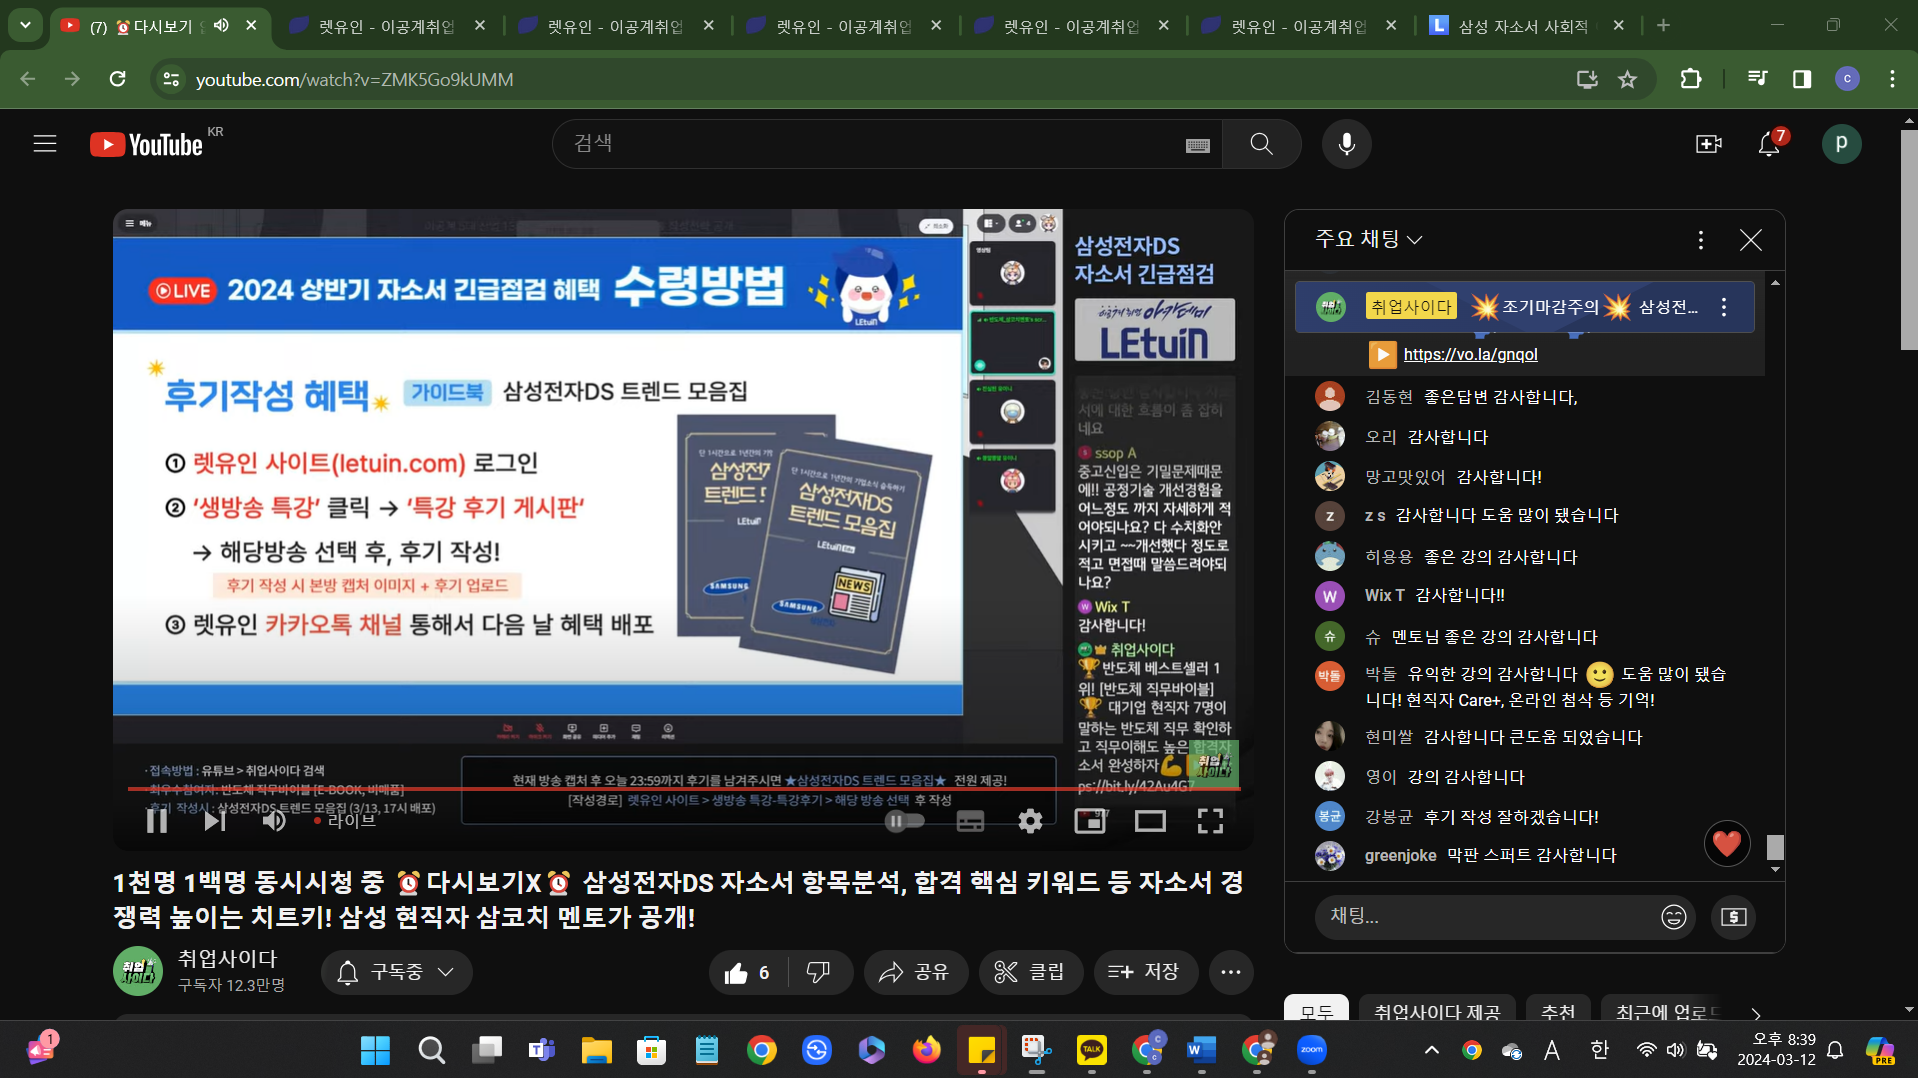
Task: Open YouTube notifications bell
Action: [x=1768, y=145]
